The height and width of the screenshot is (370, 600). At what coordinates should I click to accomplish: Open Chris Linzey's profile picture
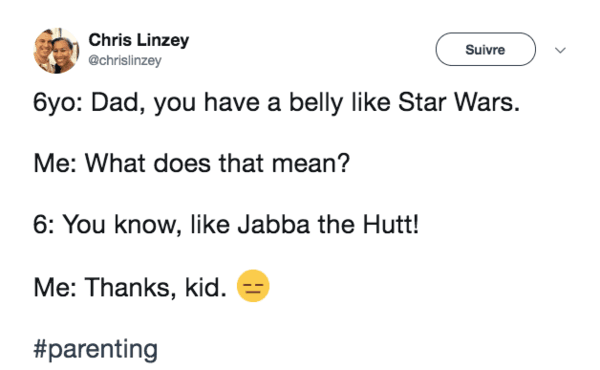tap(56, 51)
